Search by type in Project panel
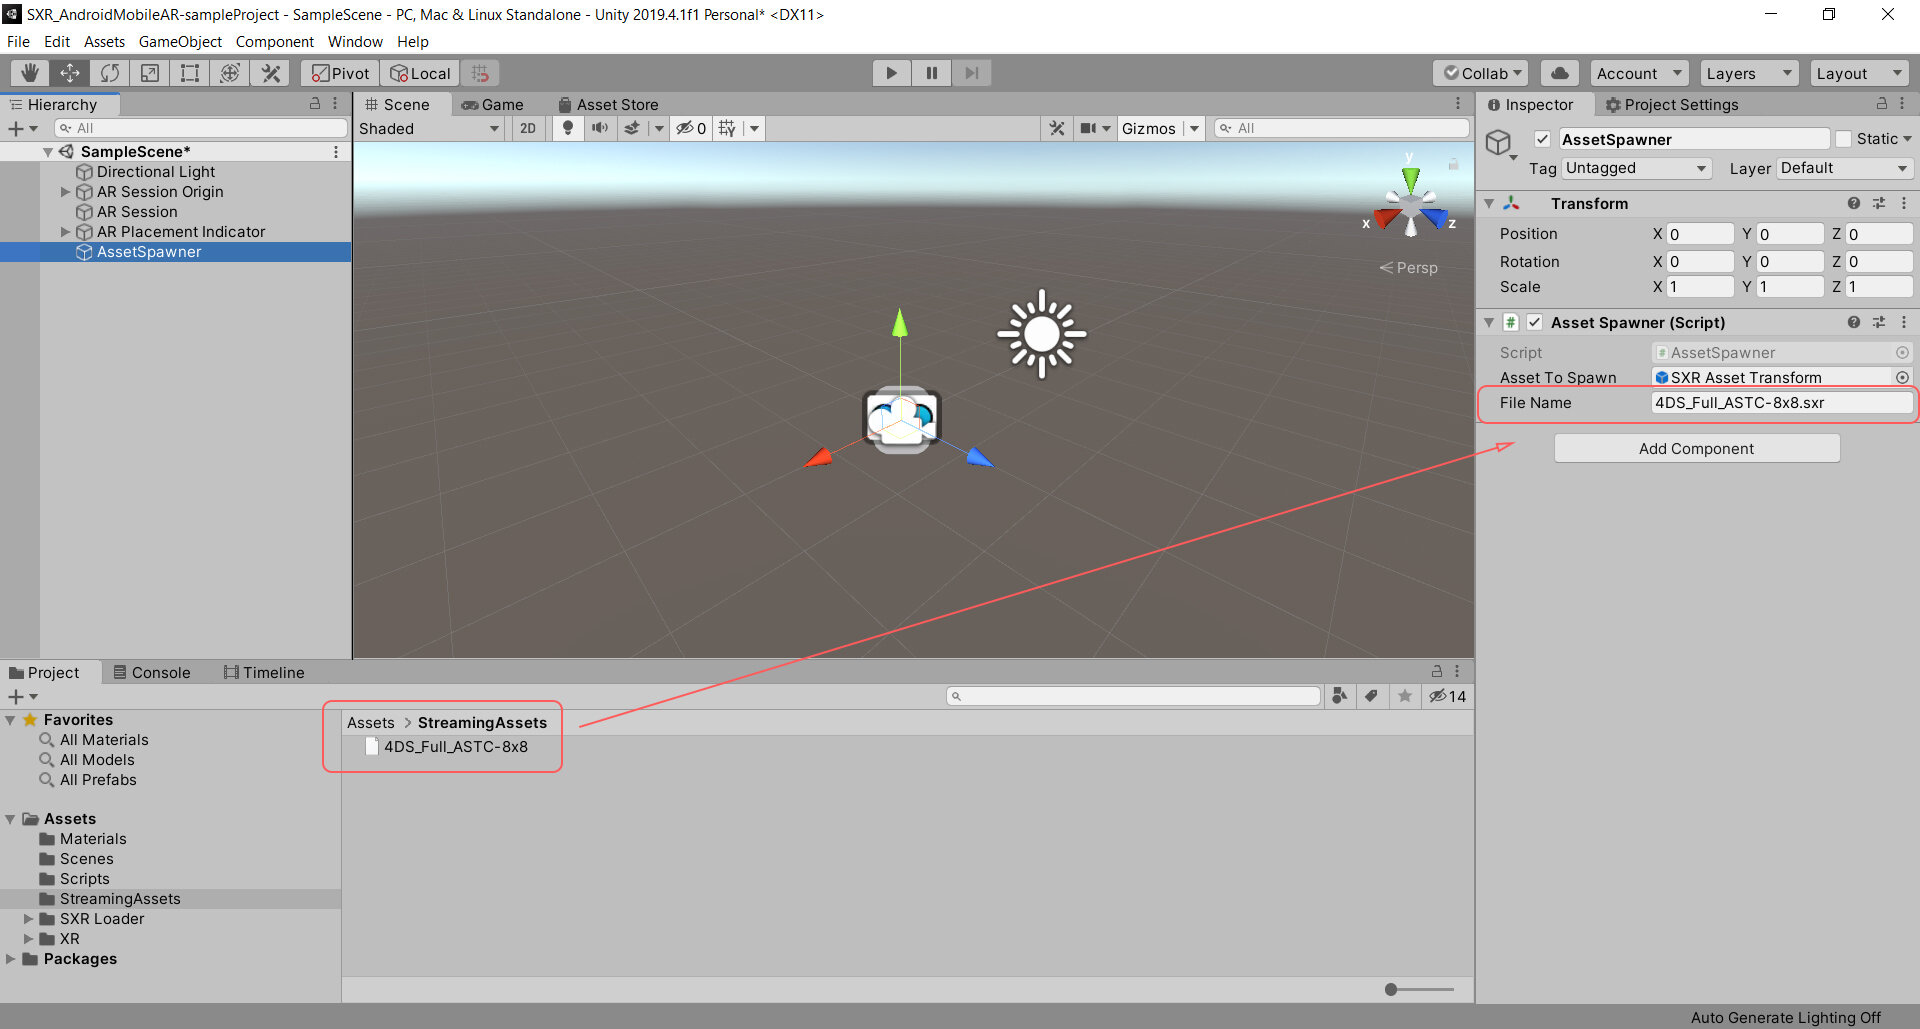 coord(1340,696)
